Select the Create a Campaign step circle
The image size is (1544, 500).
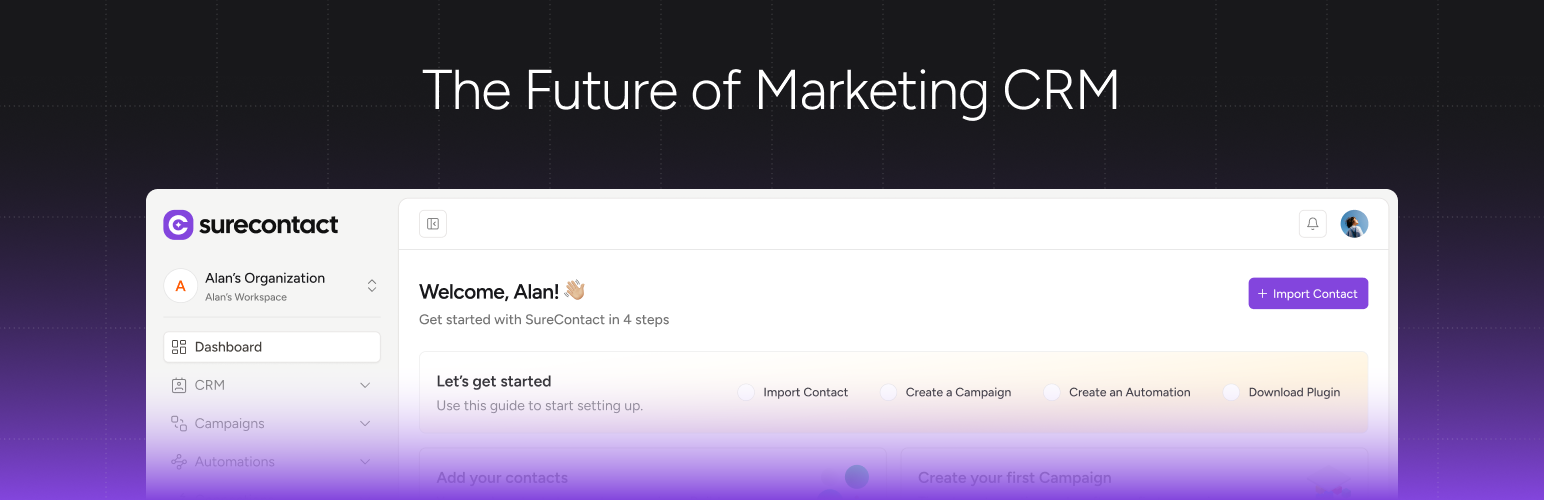(x=888, y=392)
